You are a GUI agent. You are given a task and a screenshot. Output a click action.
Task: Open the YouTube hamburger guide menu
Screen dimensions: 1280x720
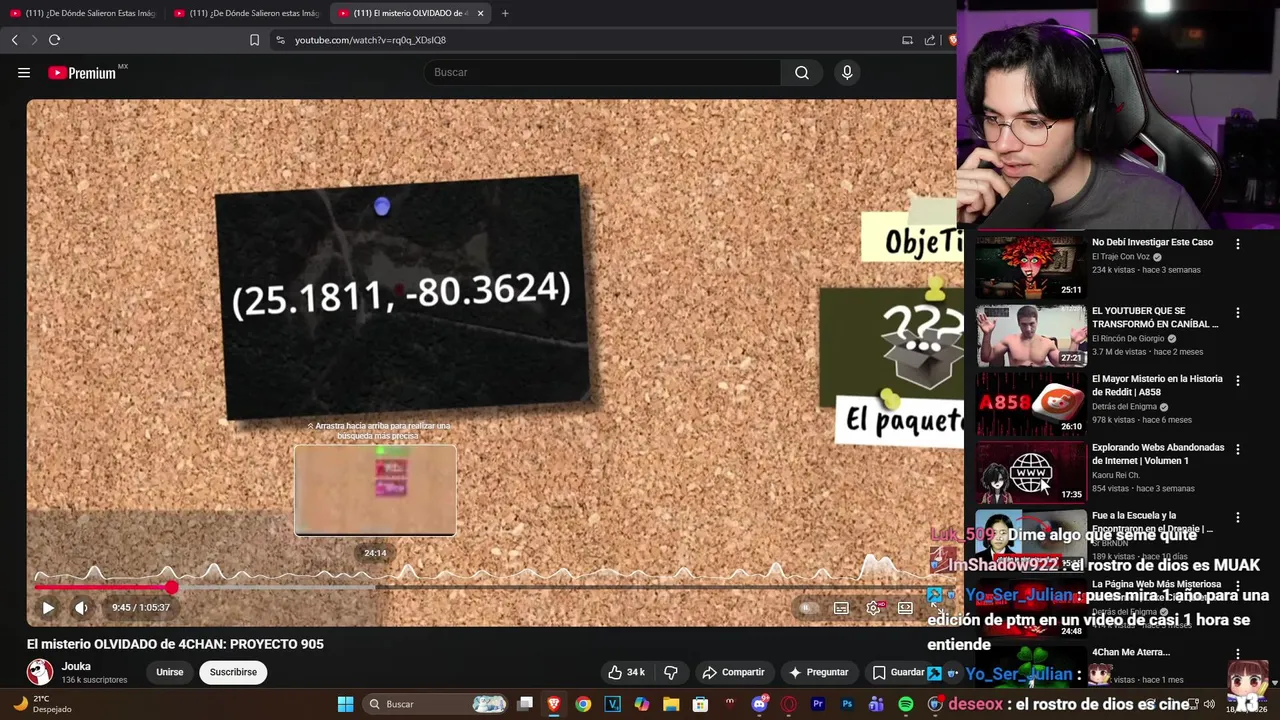tap(24, 72)
